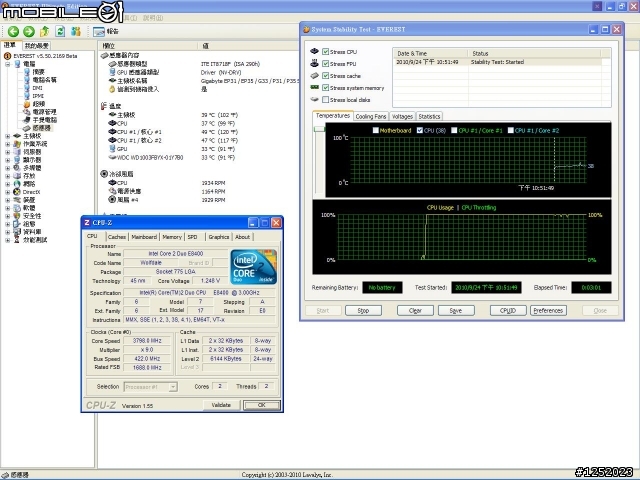
Task: Click the cooling fans section header icon
Action: [104, 174]
